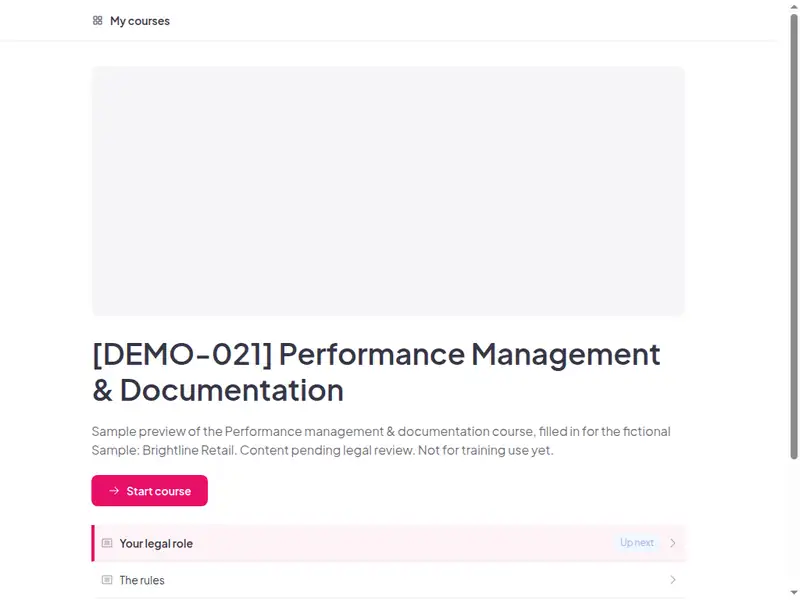Click the vertical scrollbar thumb
This screenshot has height=600, width=800.
tap(794, 236)
